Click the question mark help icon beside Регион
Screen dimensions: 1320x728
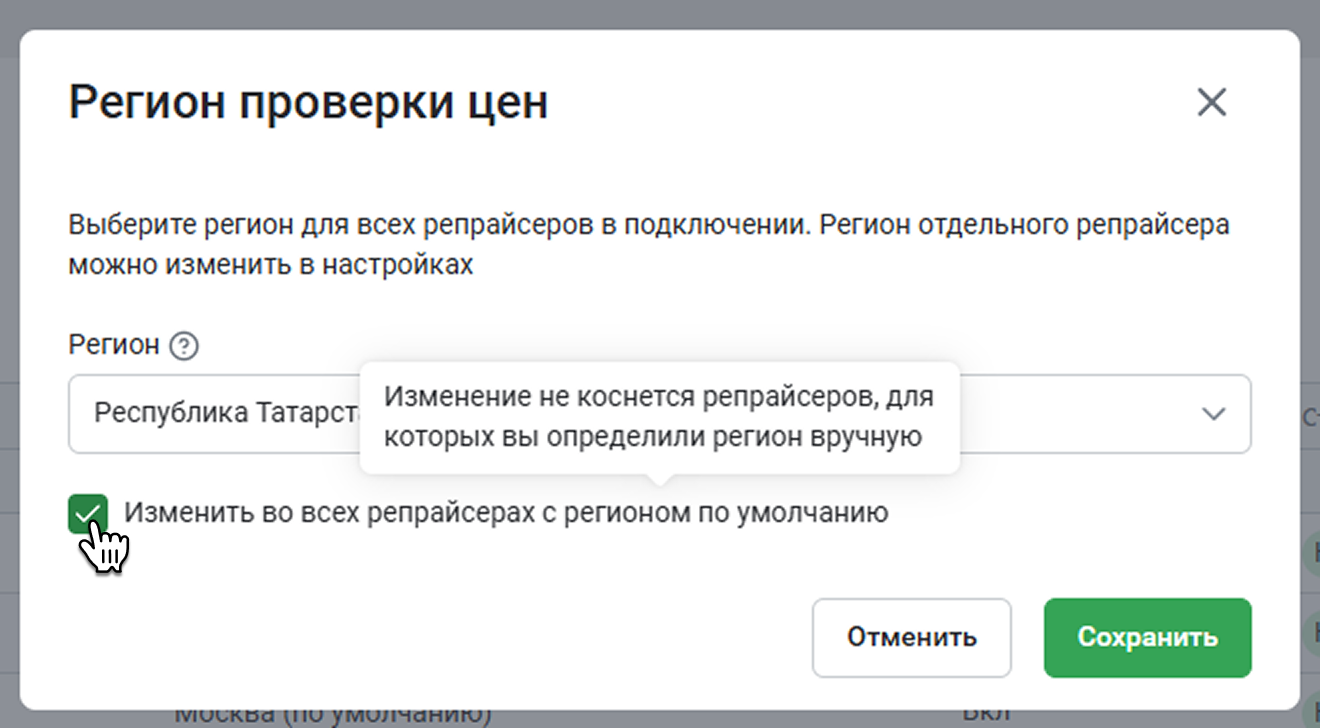[184, 346]
